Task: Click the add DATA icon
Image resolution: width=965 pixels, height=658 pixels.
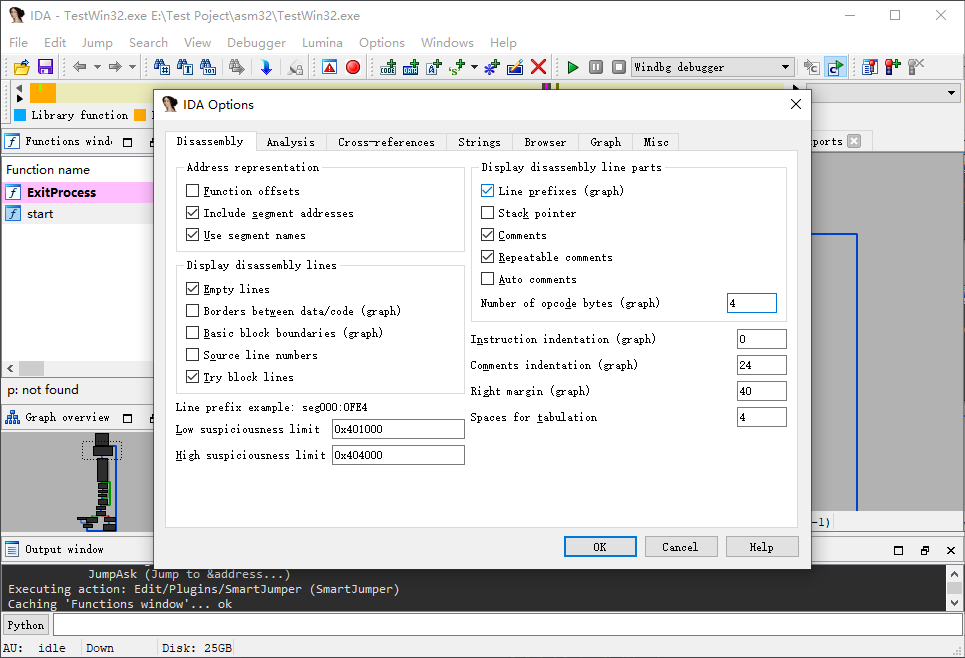Action: click(x=410, y=67)
